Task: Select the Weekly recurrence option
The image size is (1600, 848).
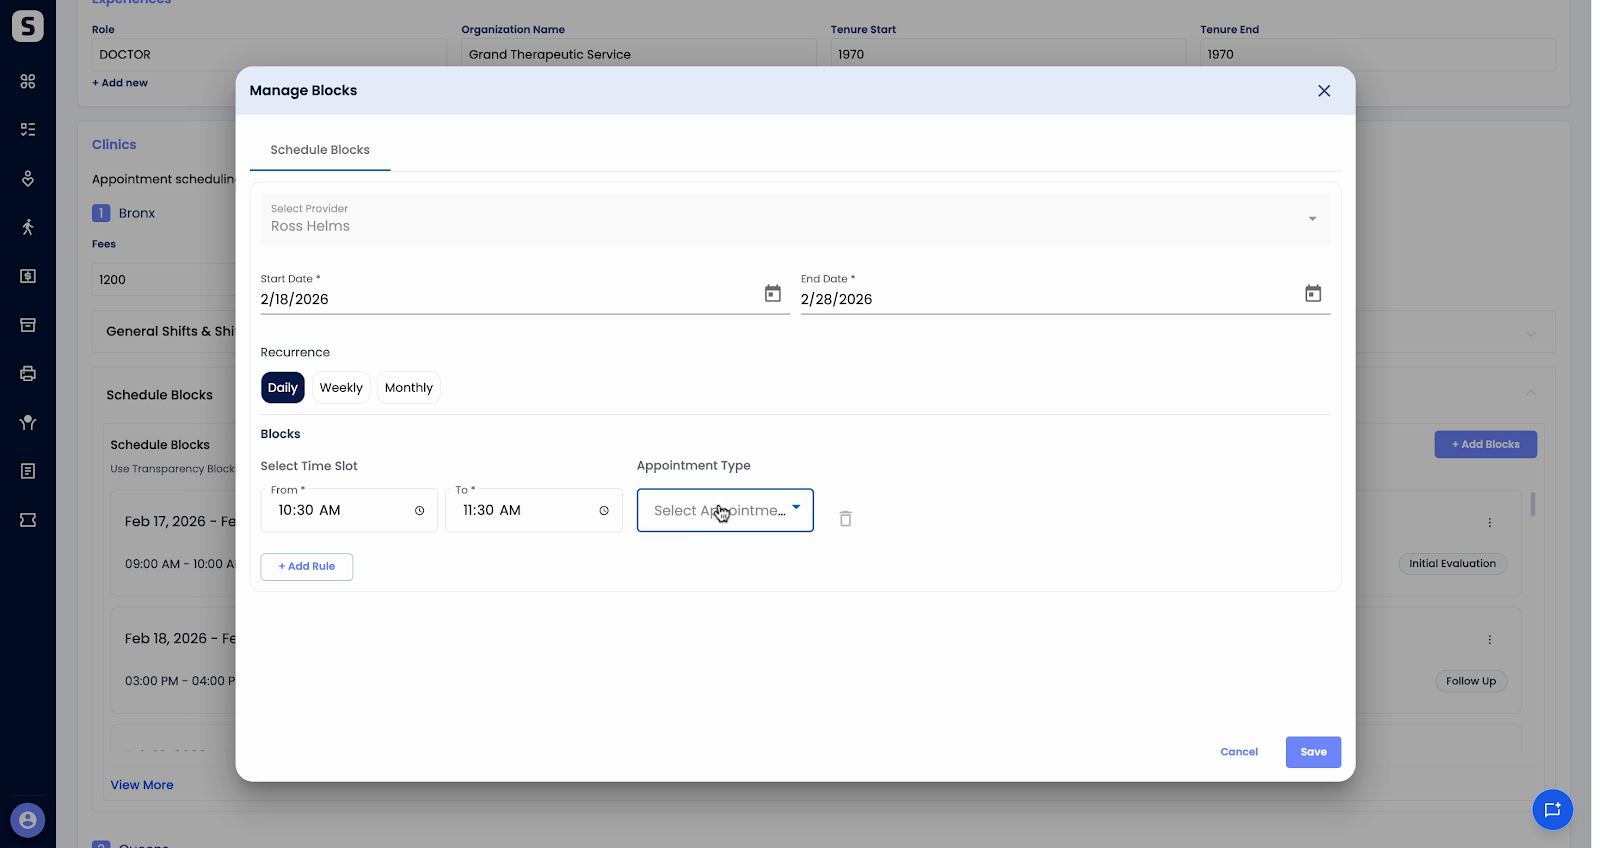Action: pyautogui.click(x=341, y=388)
